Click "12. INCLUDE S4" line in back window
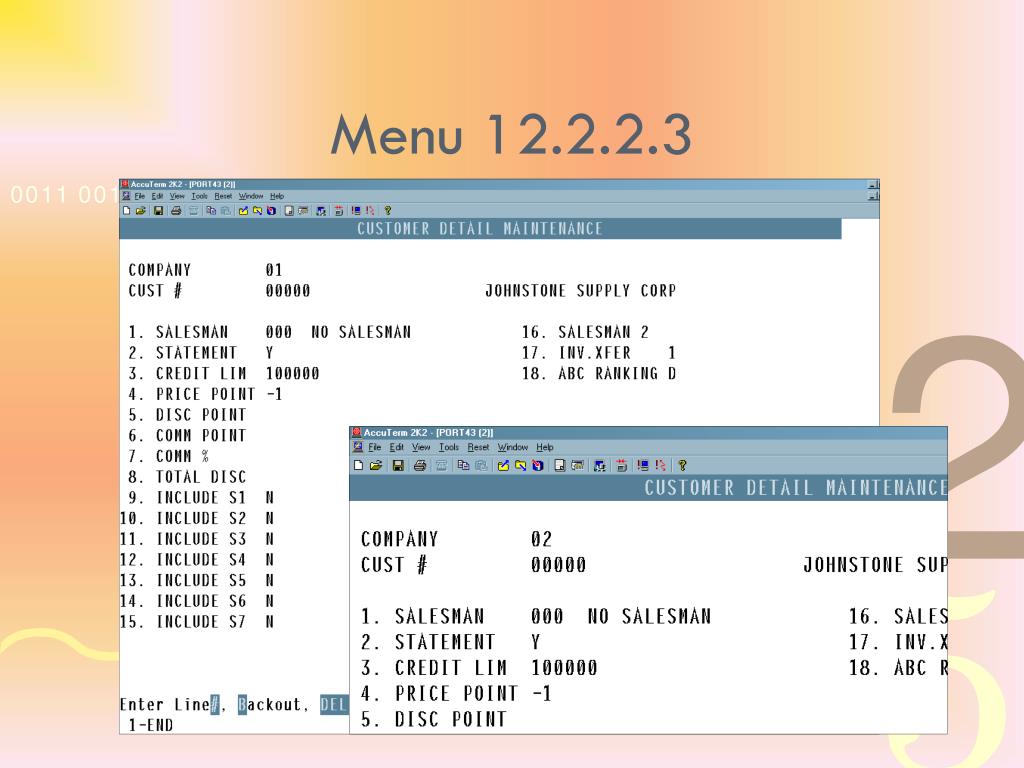Viewport: 1024px width, 768px height. point(197,560)
